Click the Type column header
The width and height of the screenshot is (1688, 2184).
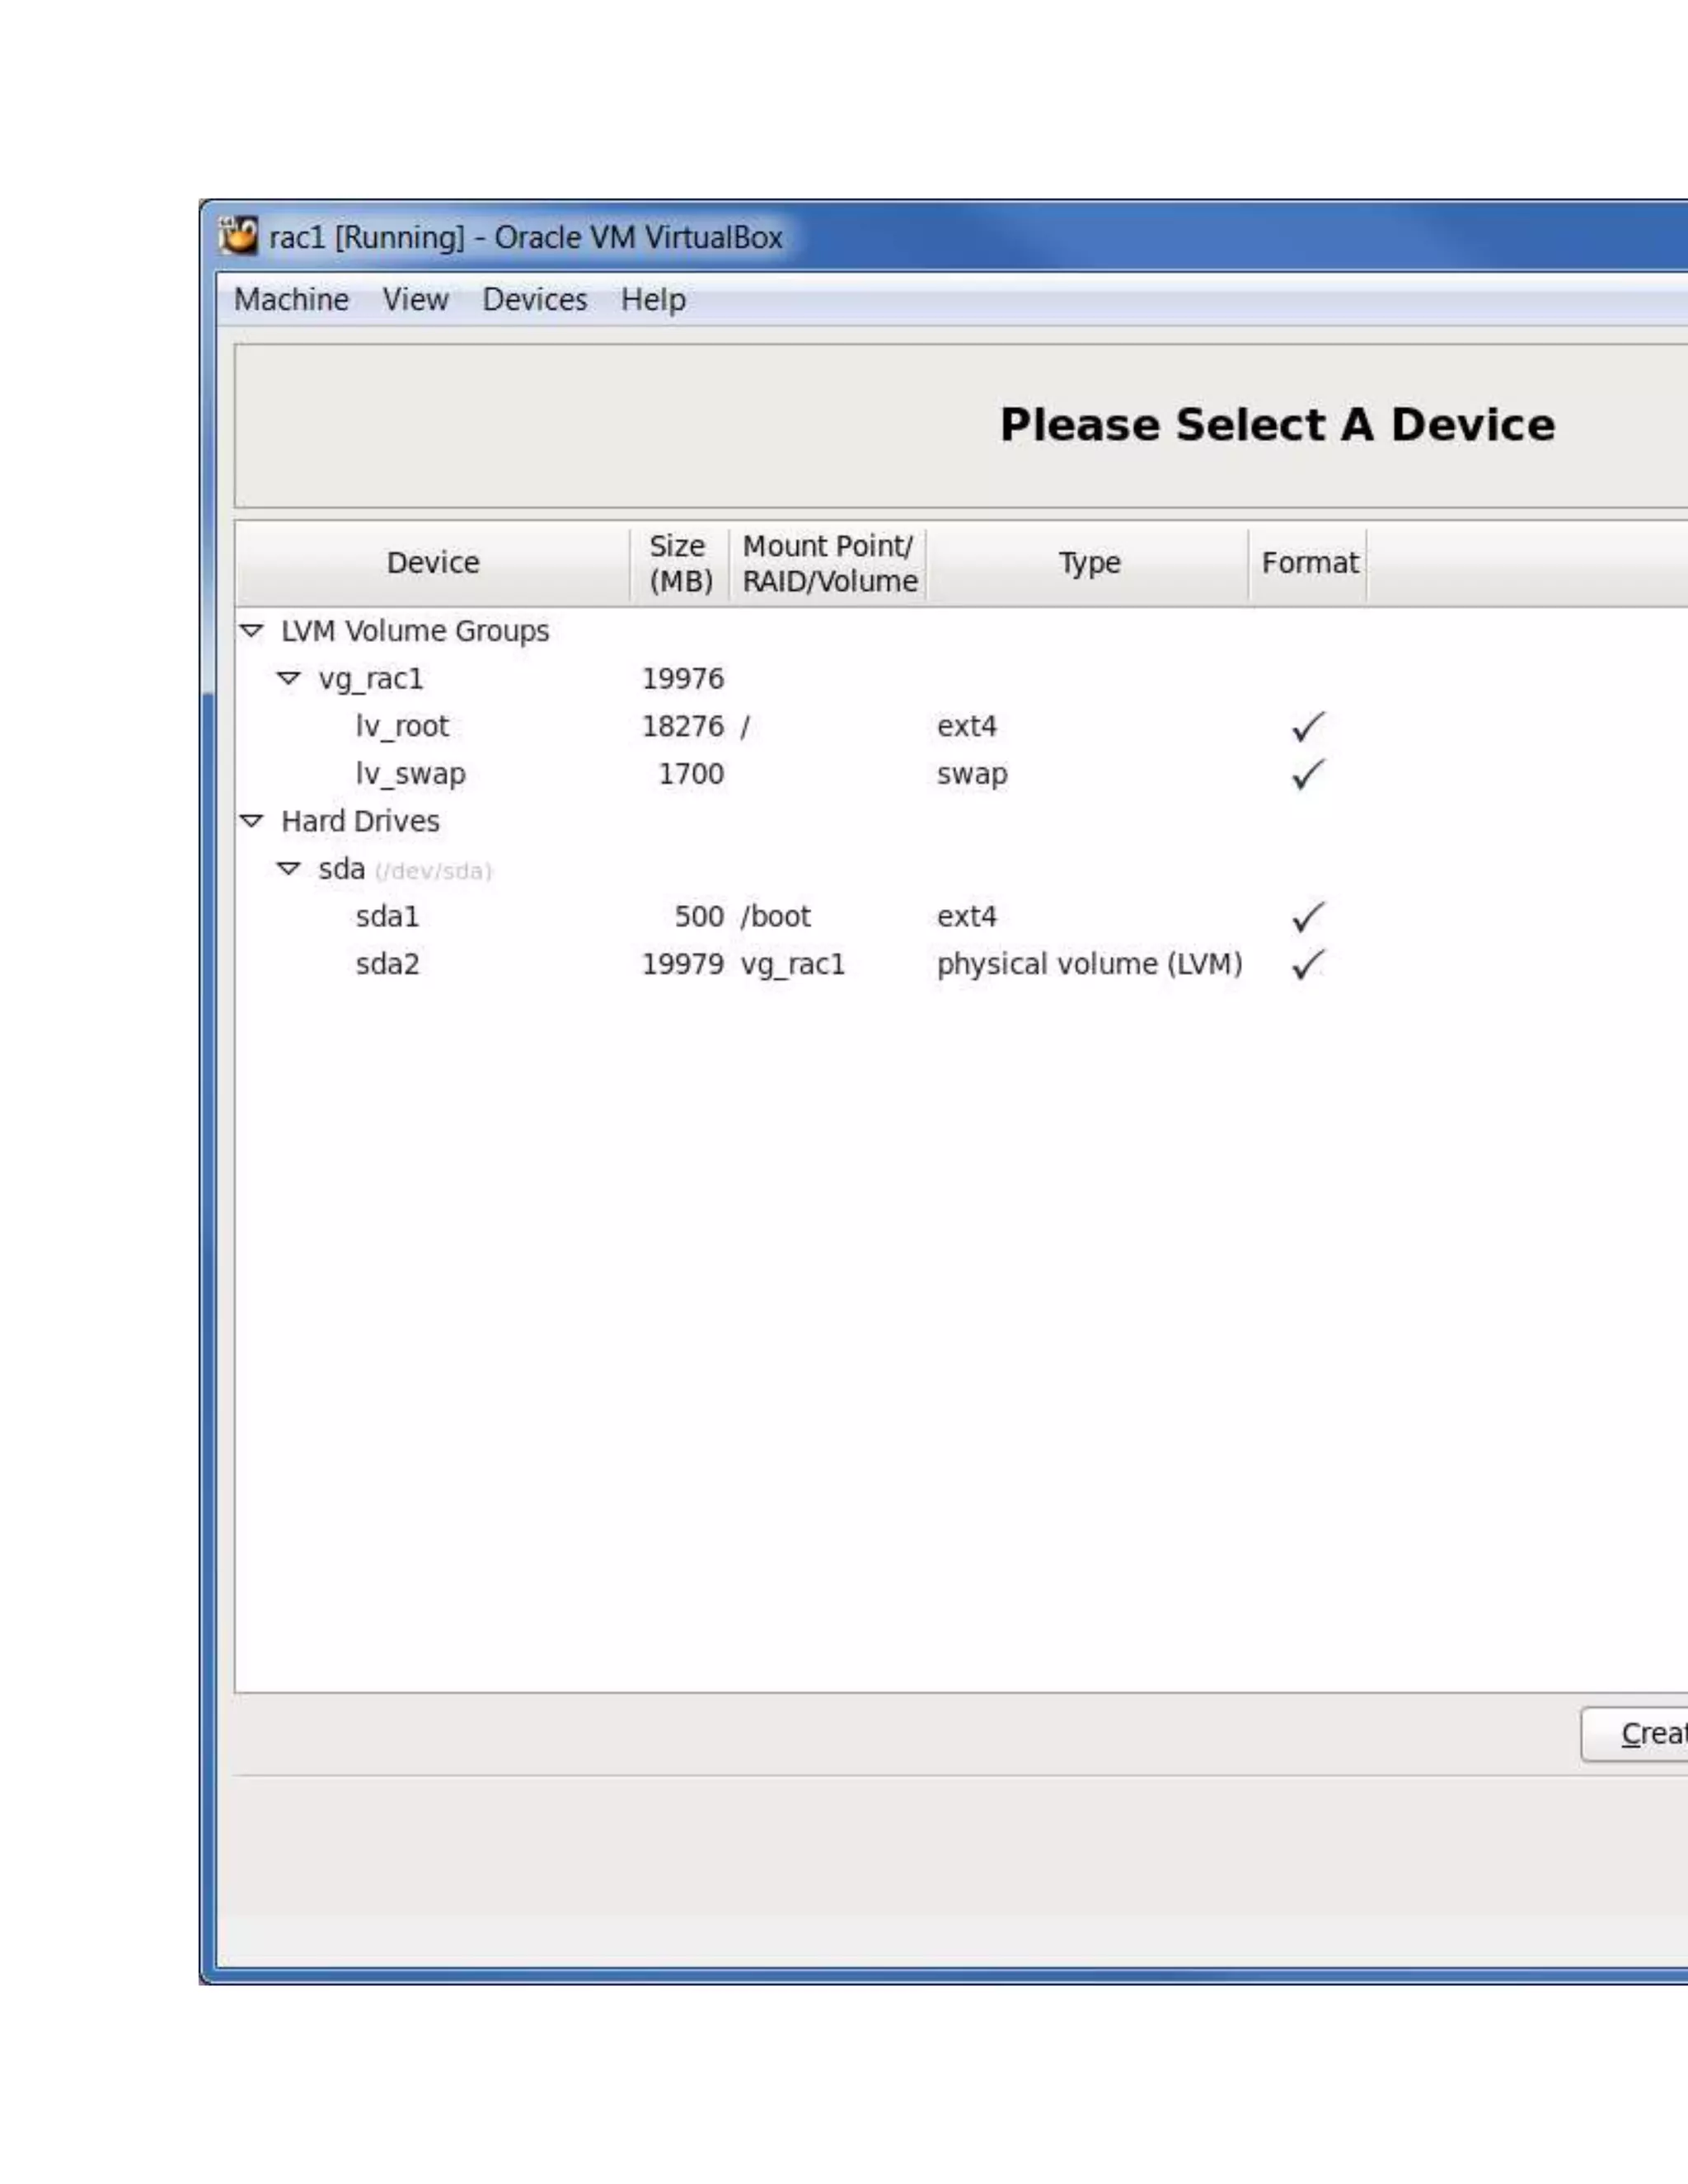click(1088, 563)
